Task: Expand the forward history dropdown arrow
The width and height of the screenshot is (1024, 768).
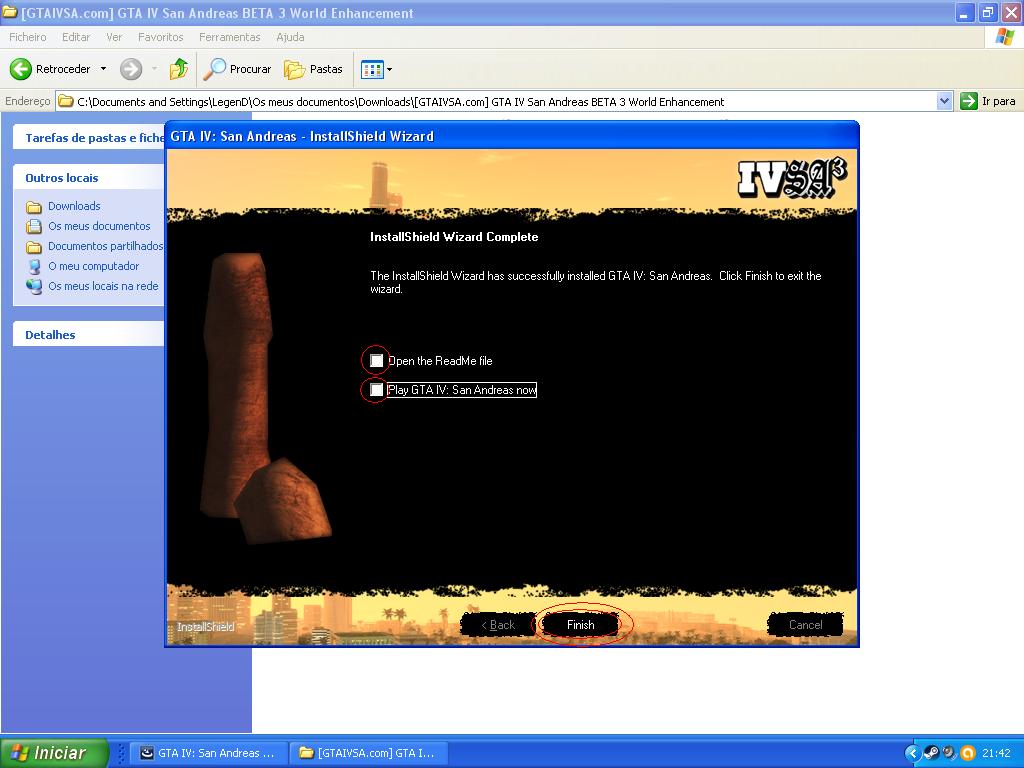Action: 154,69
